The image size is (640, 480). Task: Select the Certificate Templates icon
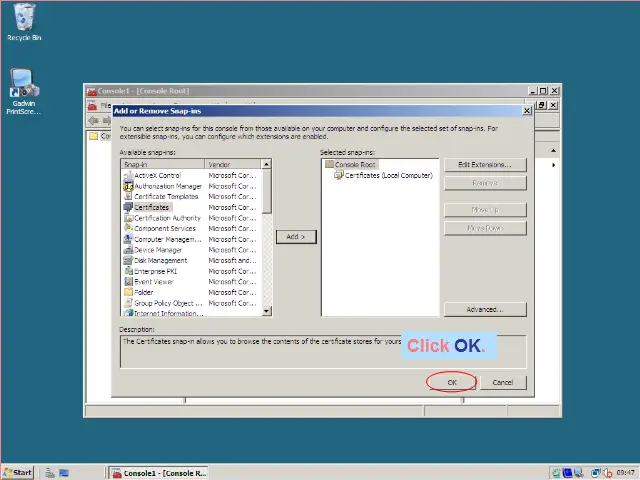click(128, 197)
